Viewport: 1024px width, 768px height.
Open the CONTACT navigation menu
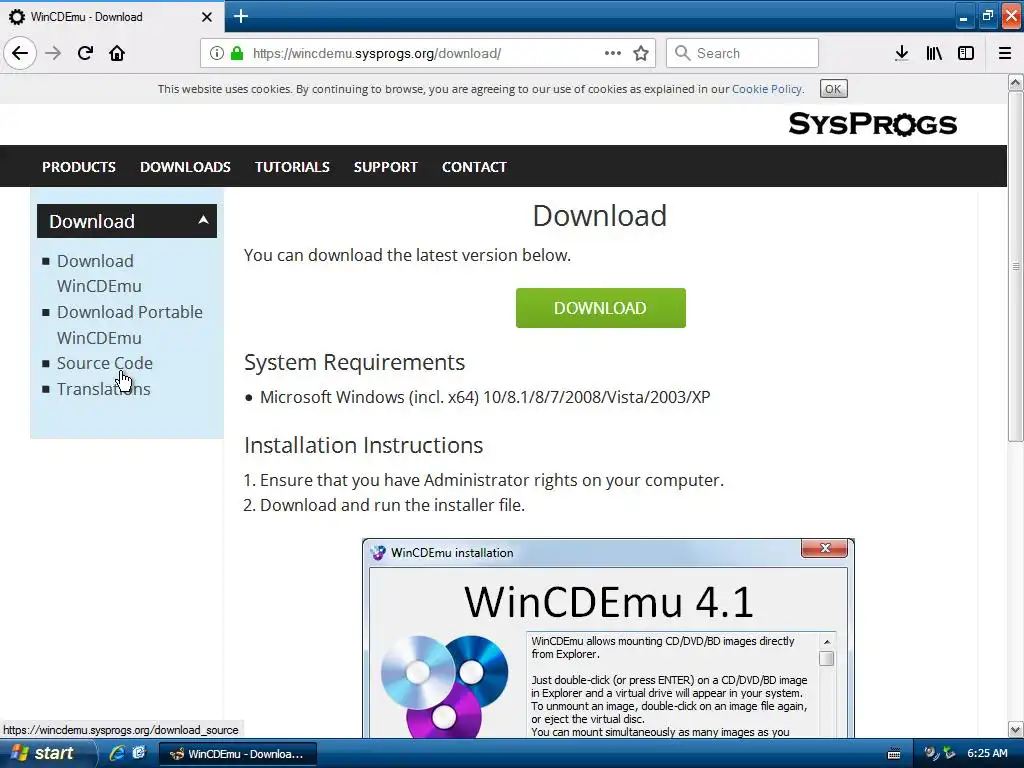click(x=474, y=167)
